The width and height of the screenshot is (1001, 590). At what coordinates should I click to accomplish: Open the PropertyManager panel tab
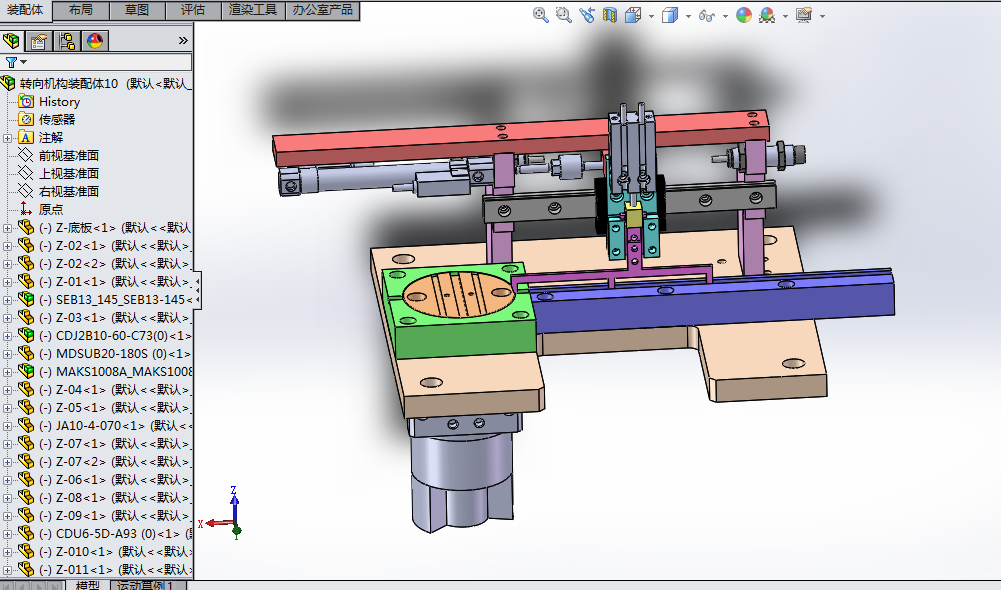point(39,41)
